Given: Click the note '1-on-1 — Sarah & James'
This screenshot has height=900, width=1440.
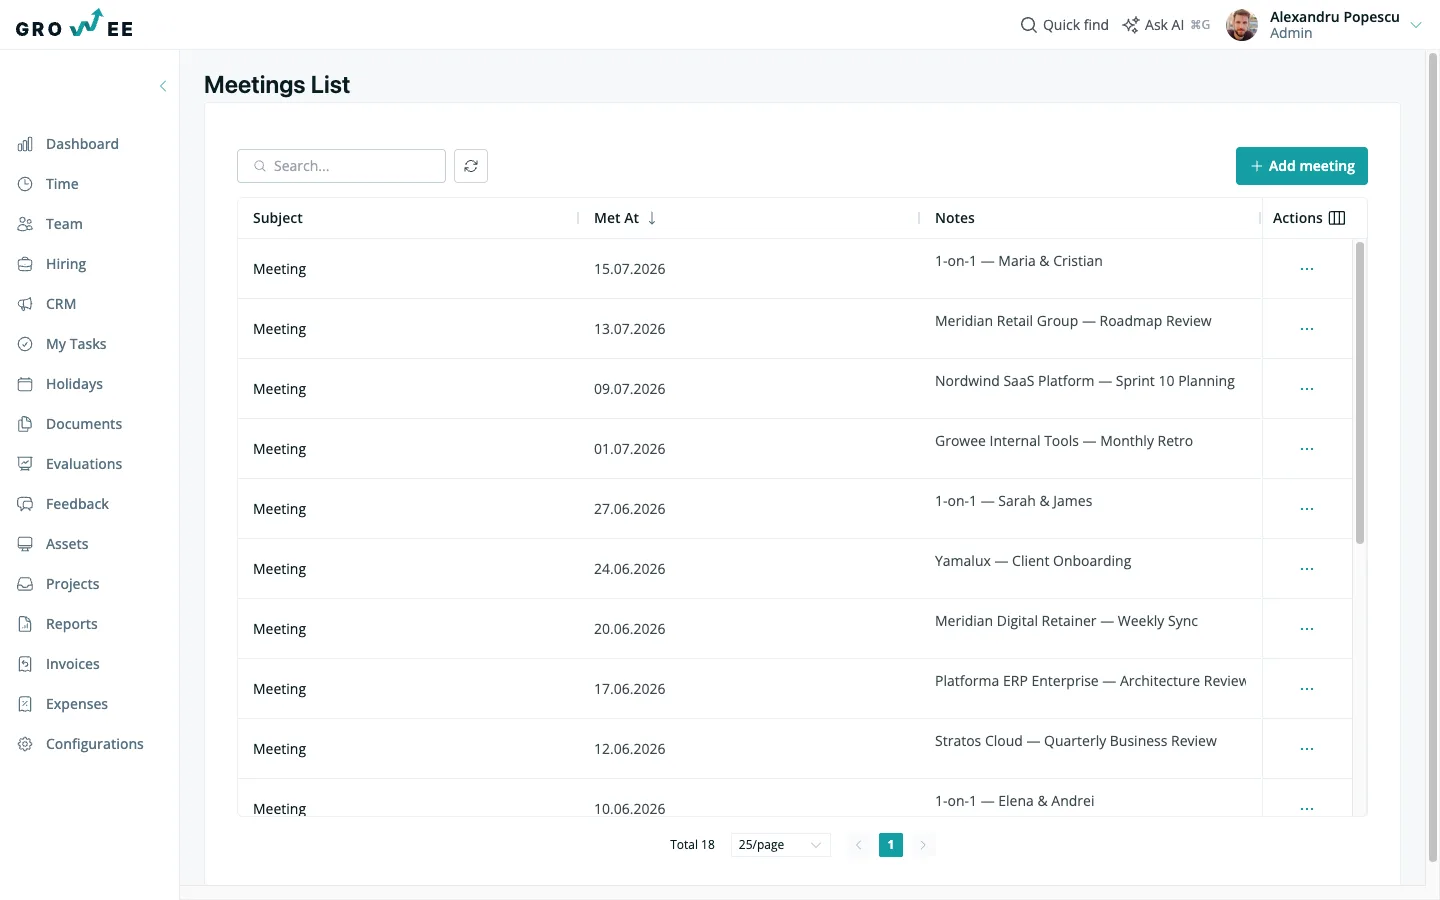Looking at the screenshot, I should pos(1013,501).
